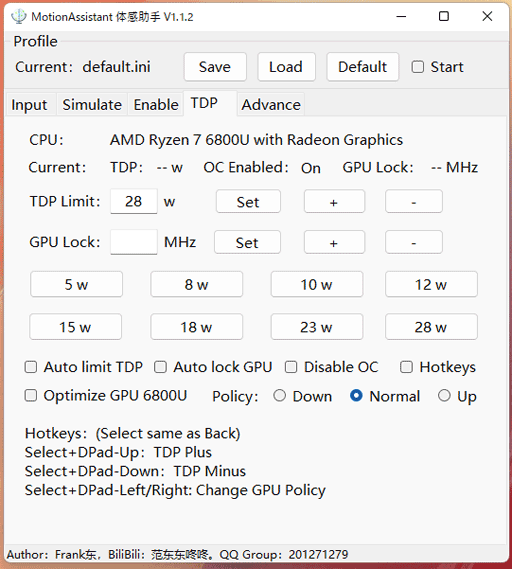
Task: Select the Down policy radio button
Action: point(279,396)
